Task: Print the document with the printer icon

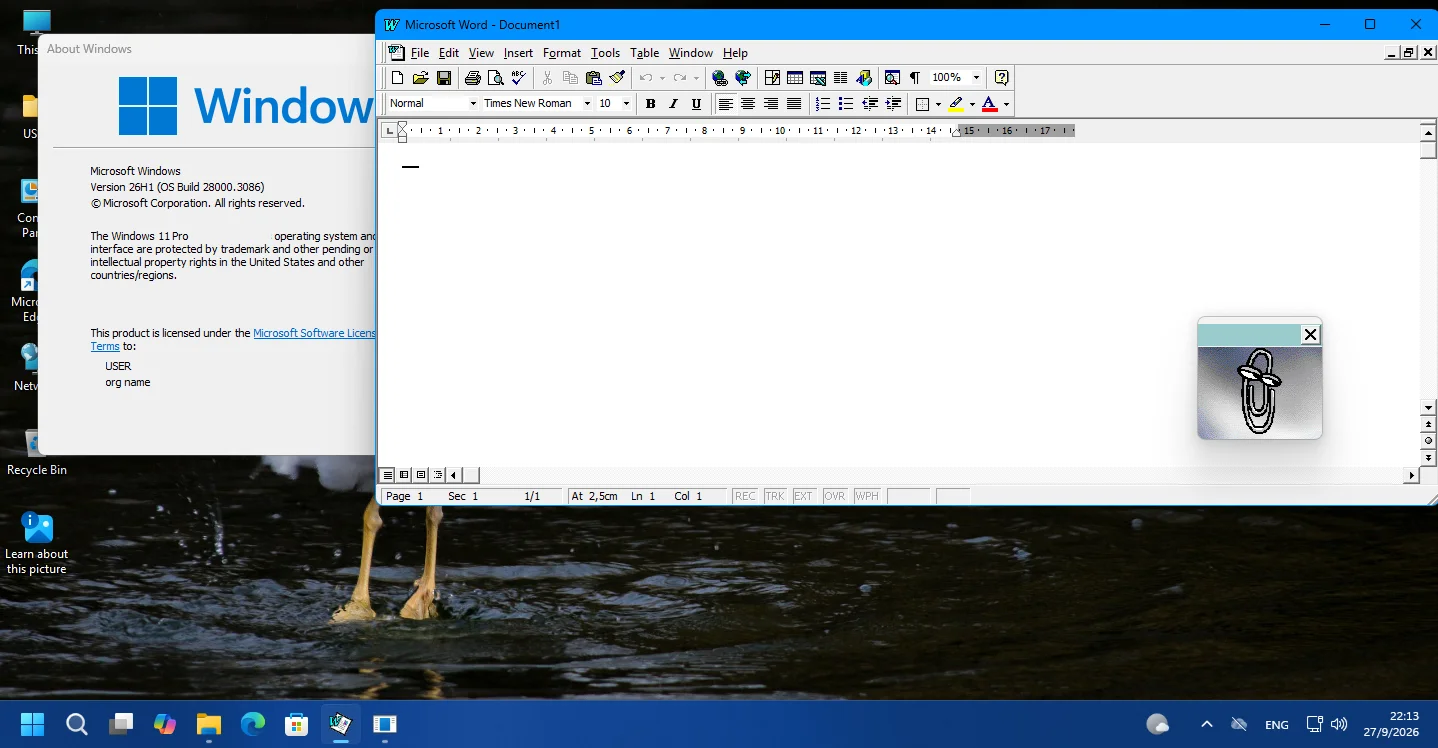Action: click(x=472, y=78)
